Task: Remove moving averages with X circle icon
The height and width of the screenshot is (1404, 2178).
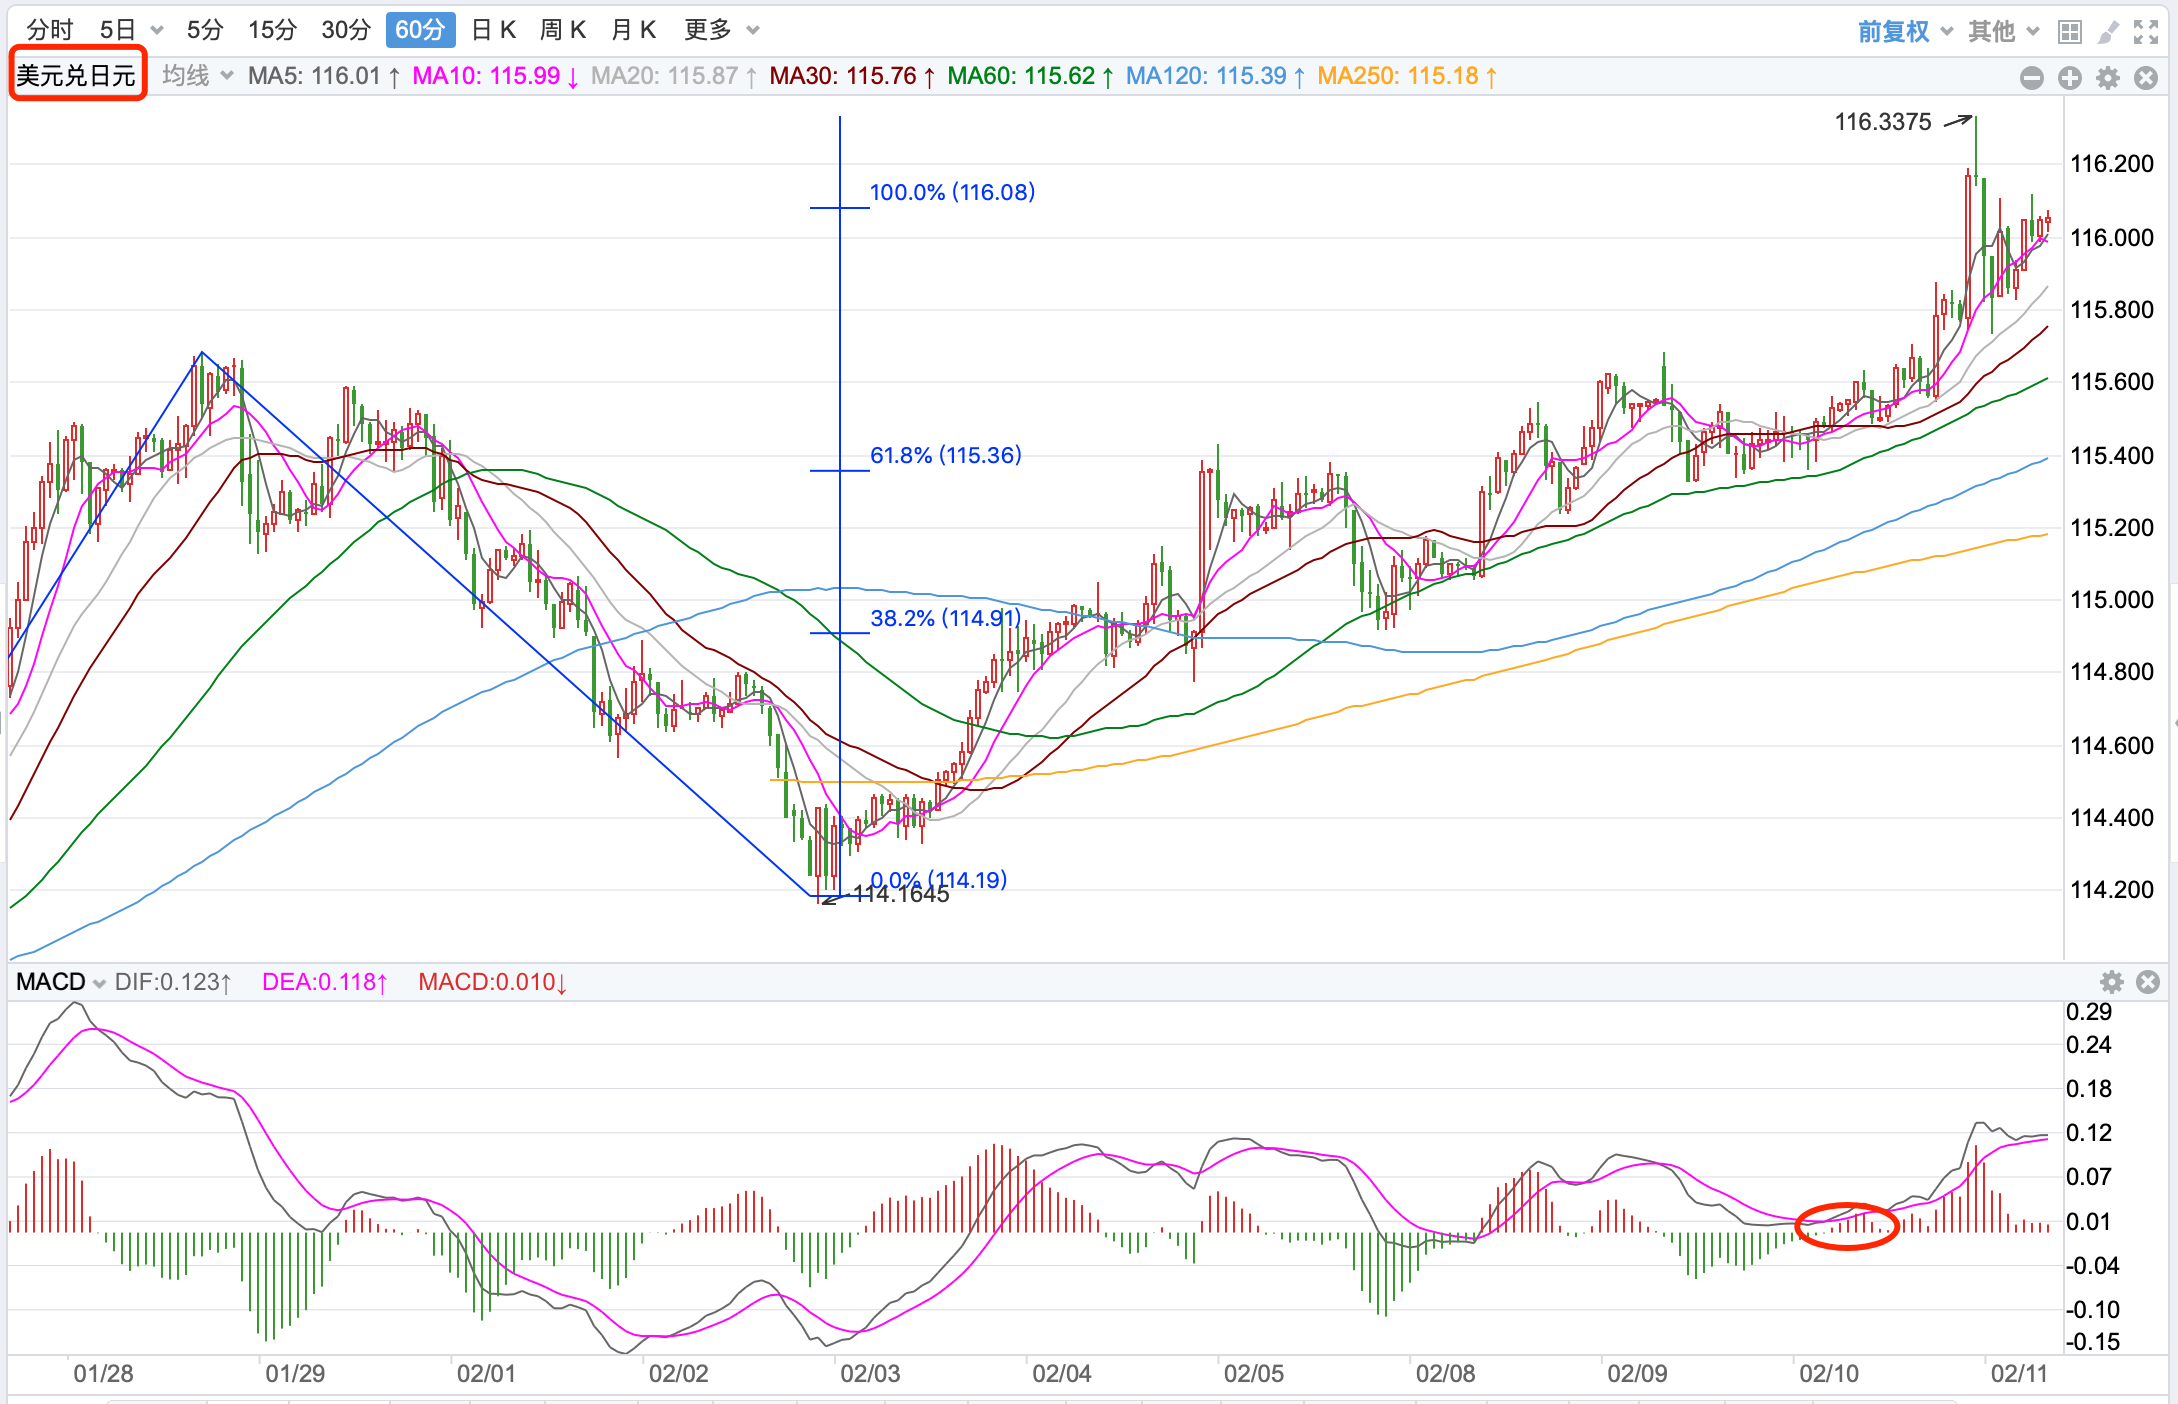Action: tap(2145, 78)
